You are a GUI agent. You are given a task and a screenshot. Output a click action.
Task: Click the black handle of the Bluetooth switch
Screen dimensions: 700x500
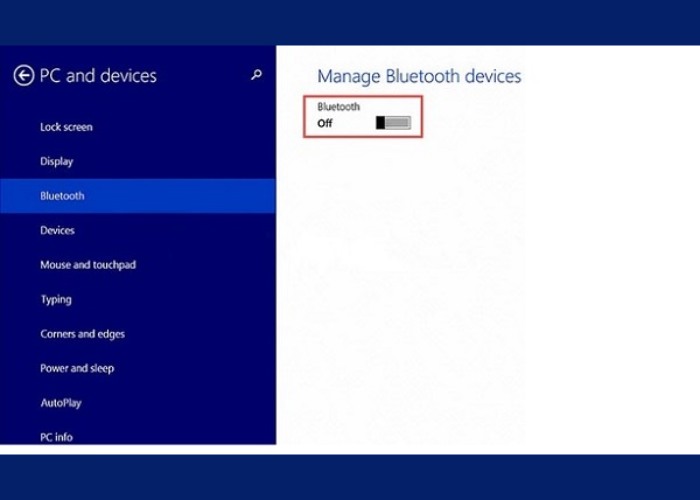pos(380,123)
